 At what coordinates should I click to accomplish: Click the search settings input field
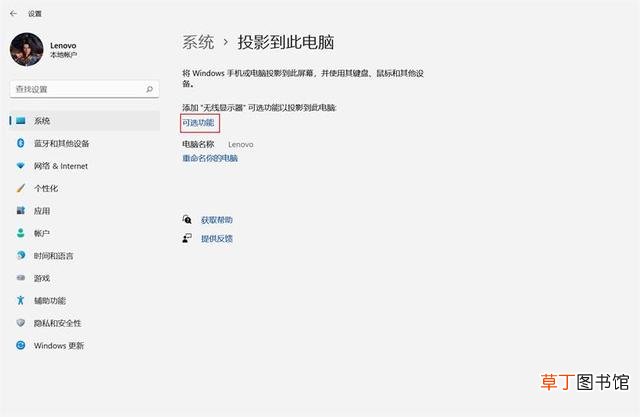coord(84,89)
